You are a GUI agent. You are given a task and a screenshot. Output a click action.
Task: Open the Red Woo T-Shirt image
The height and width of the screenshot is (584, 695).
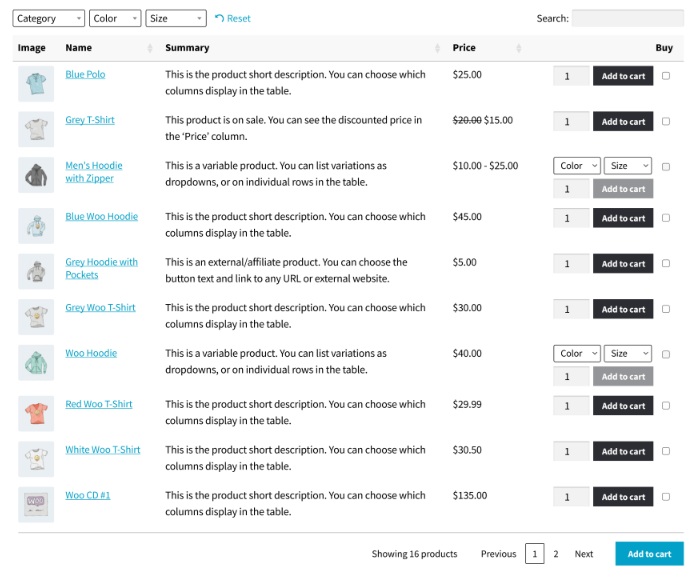(35, 413)
